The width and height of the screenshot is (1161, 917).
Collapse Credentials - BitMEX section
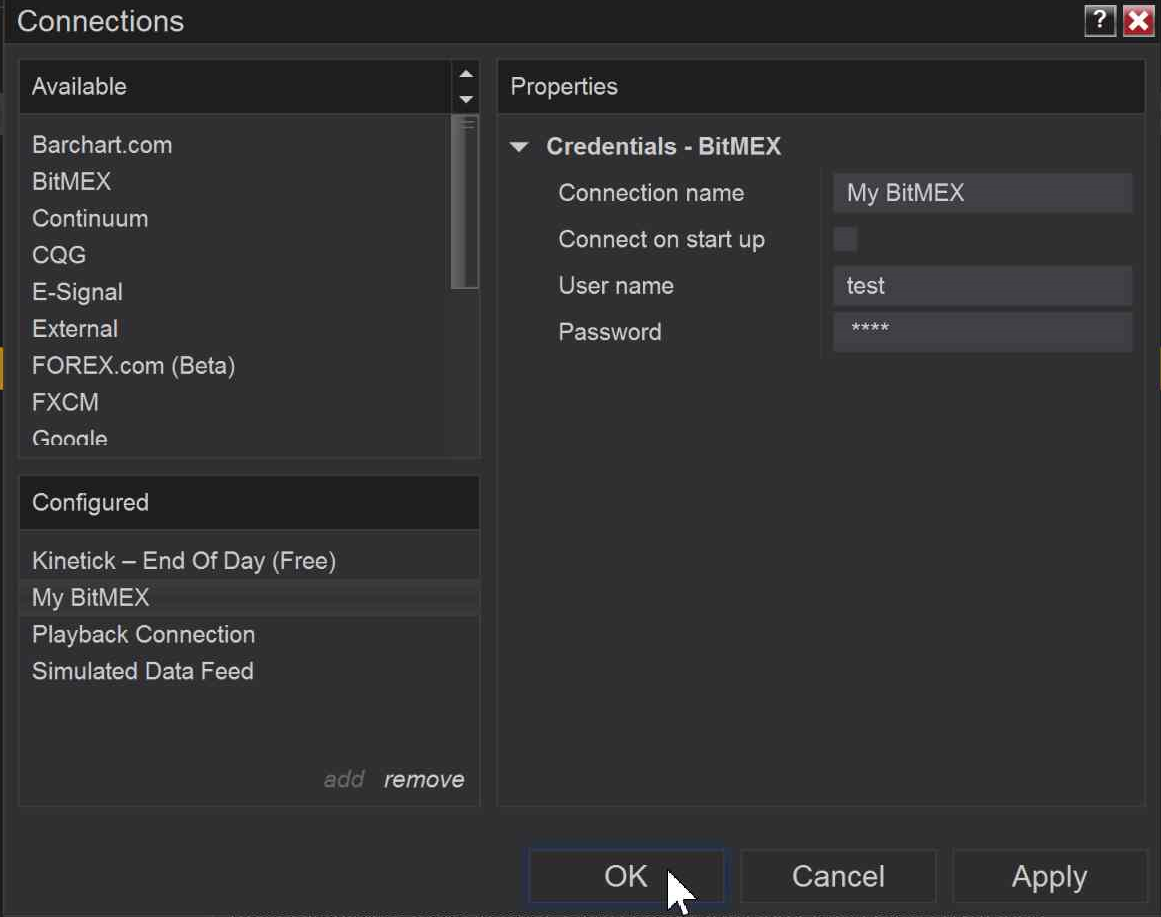tap(520, 147)
